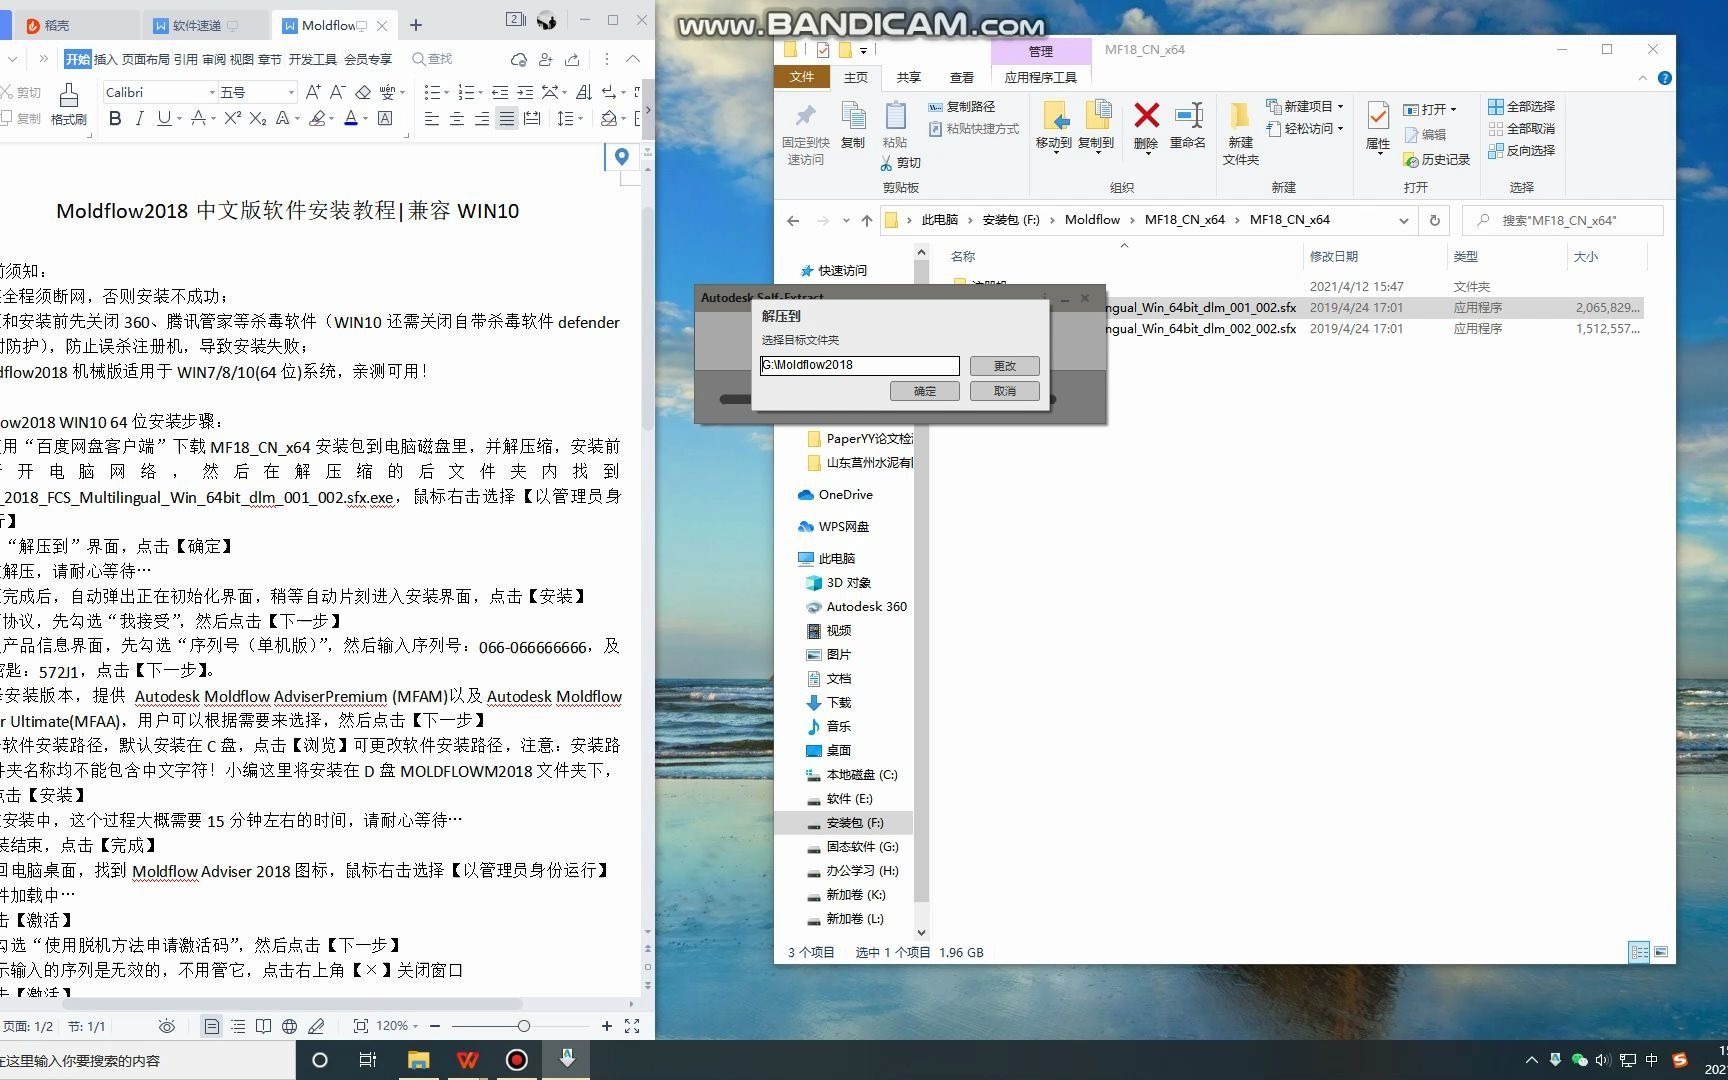
Task: Click the Explorer search box
Action: pos(1563,220)
